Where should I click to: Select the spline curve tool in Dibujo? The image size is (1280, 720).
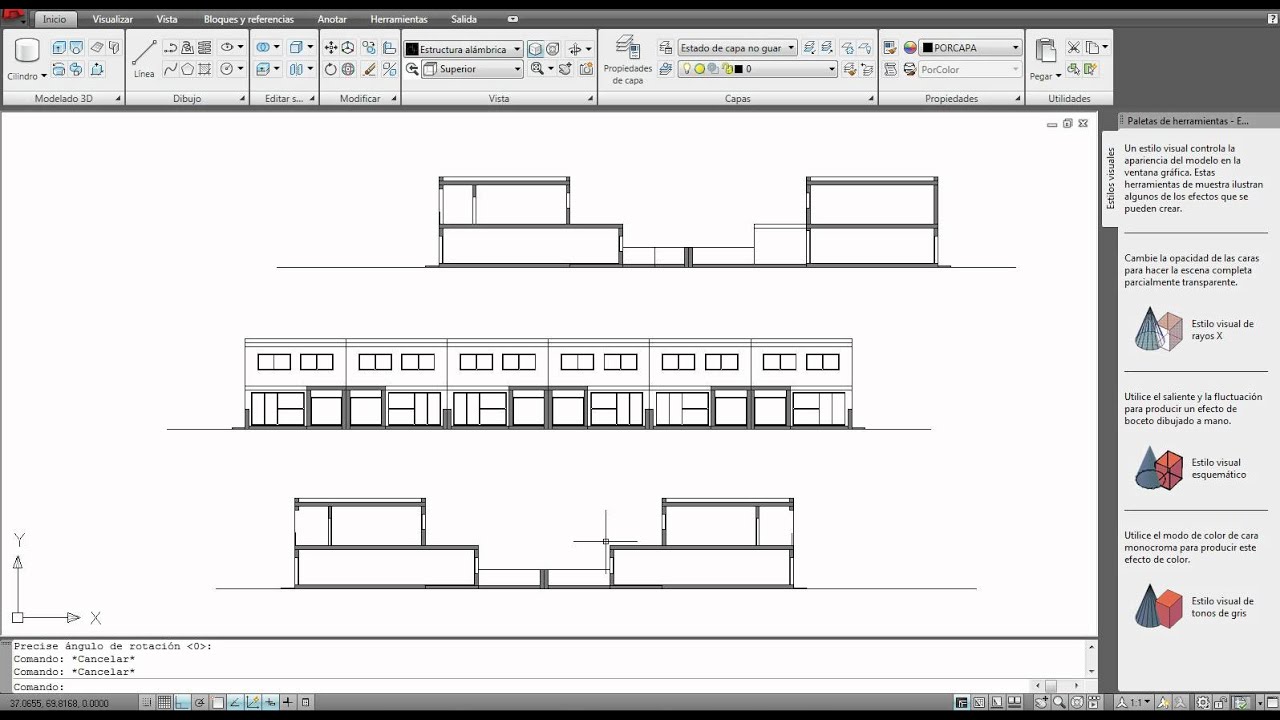click(170, 69)
